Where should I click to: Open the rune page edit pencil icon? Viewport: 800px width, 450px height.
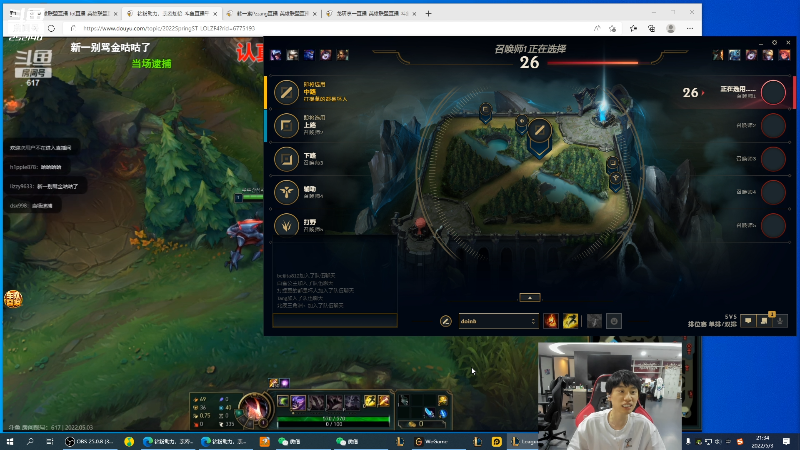click(x=445, y=321)
